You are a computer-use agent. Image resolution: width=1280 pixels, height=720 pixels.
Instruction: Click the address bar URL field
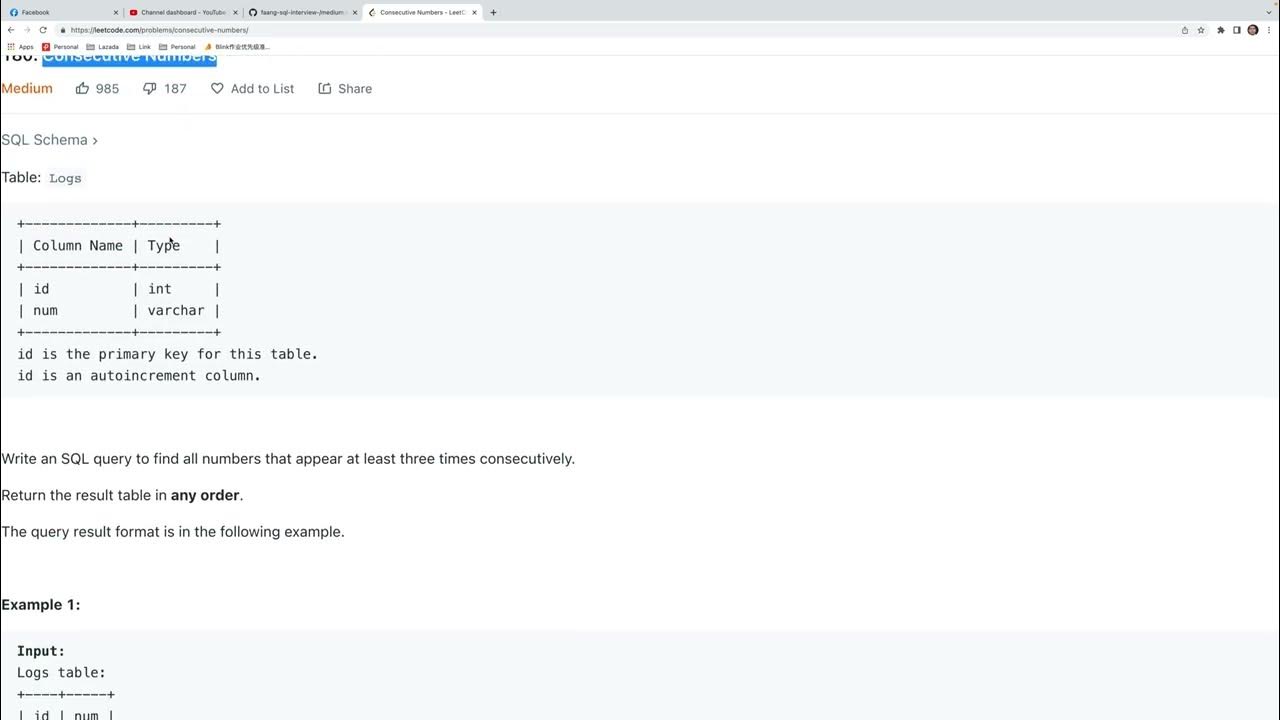pos(620,30)
